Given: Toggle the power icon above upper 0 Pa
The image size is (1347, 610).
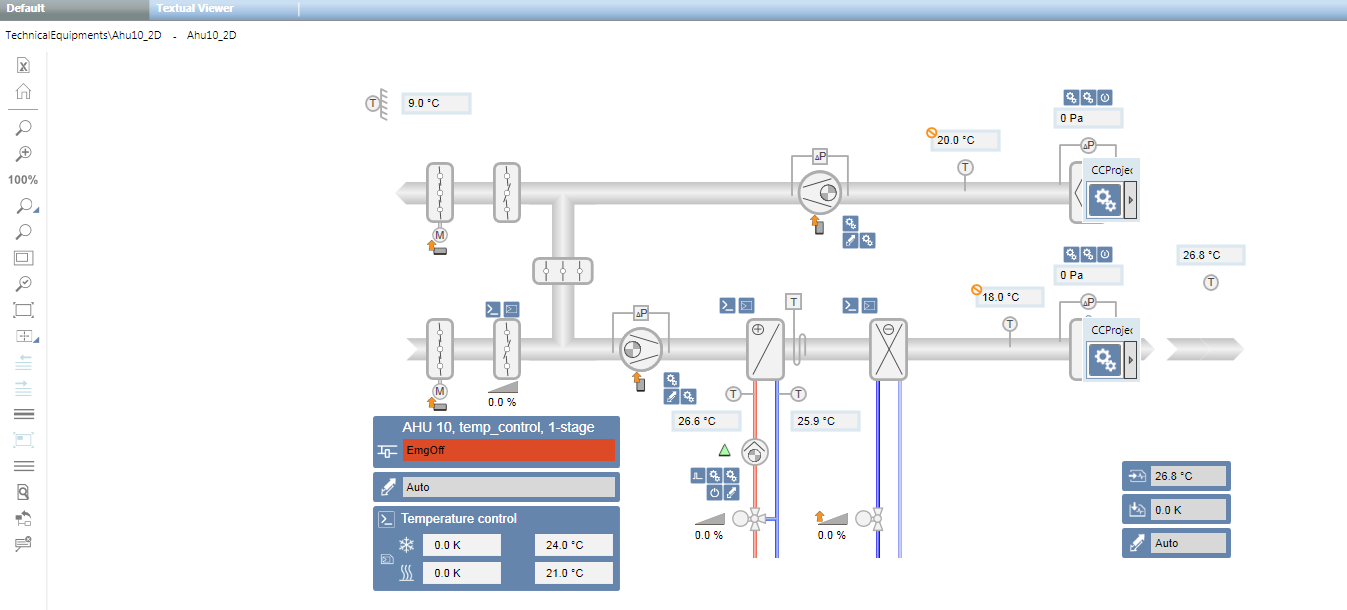Looking at the screenshot, I should point(1105,98).
